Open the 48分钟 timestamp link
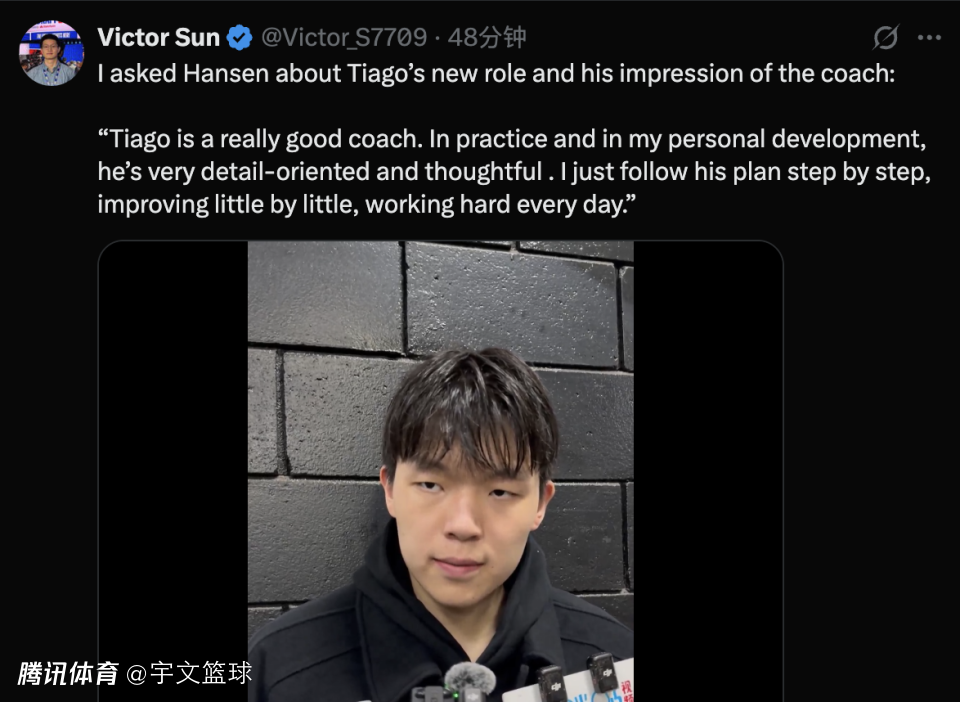 click(487, 38)
